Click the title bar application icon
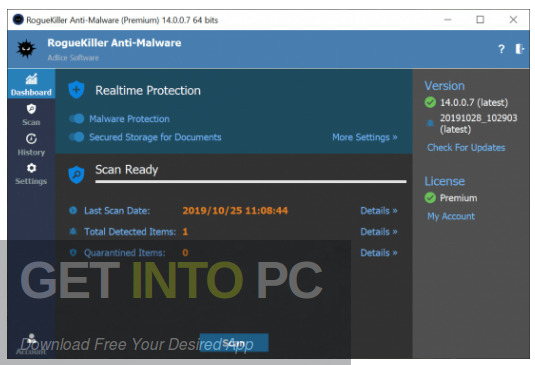The image size is (535, 365). tap(18, 20)
